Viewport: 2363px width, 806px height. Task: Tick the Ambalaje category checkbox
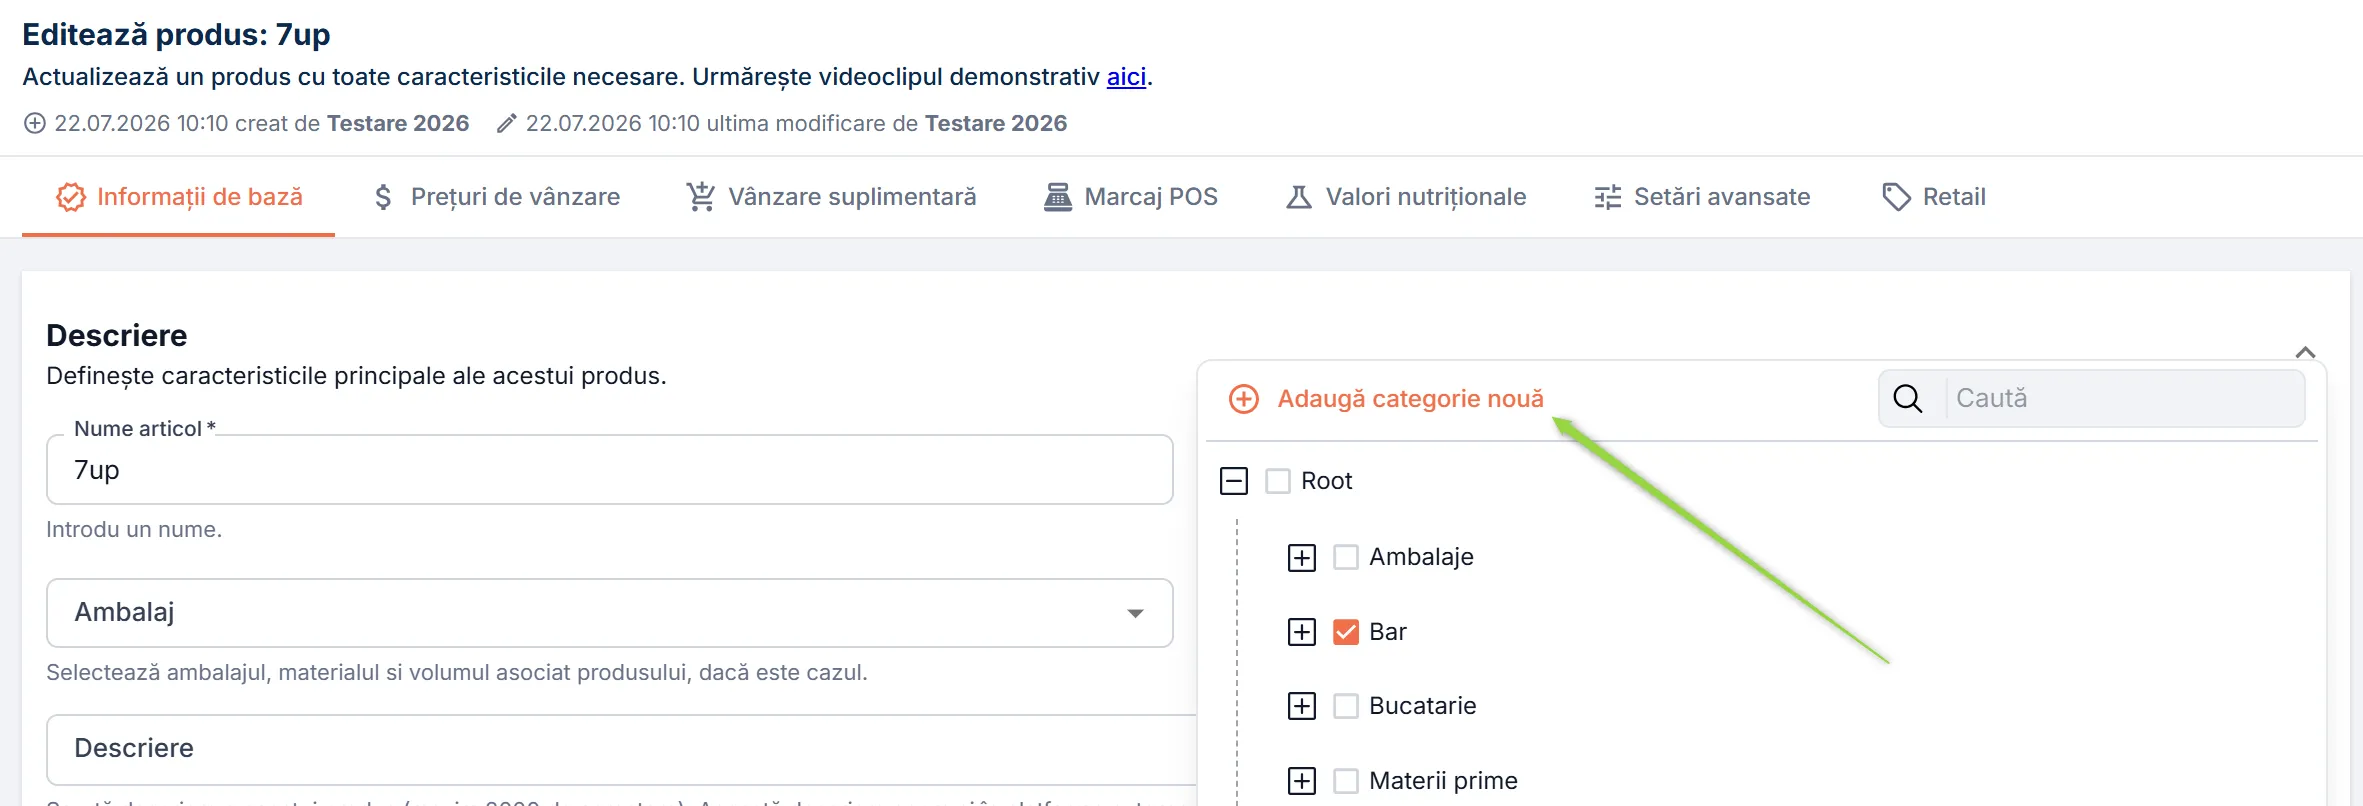(x=1346, y=557)
